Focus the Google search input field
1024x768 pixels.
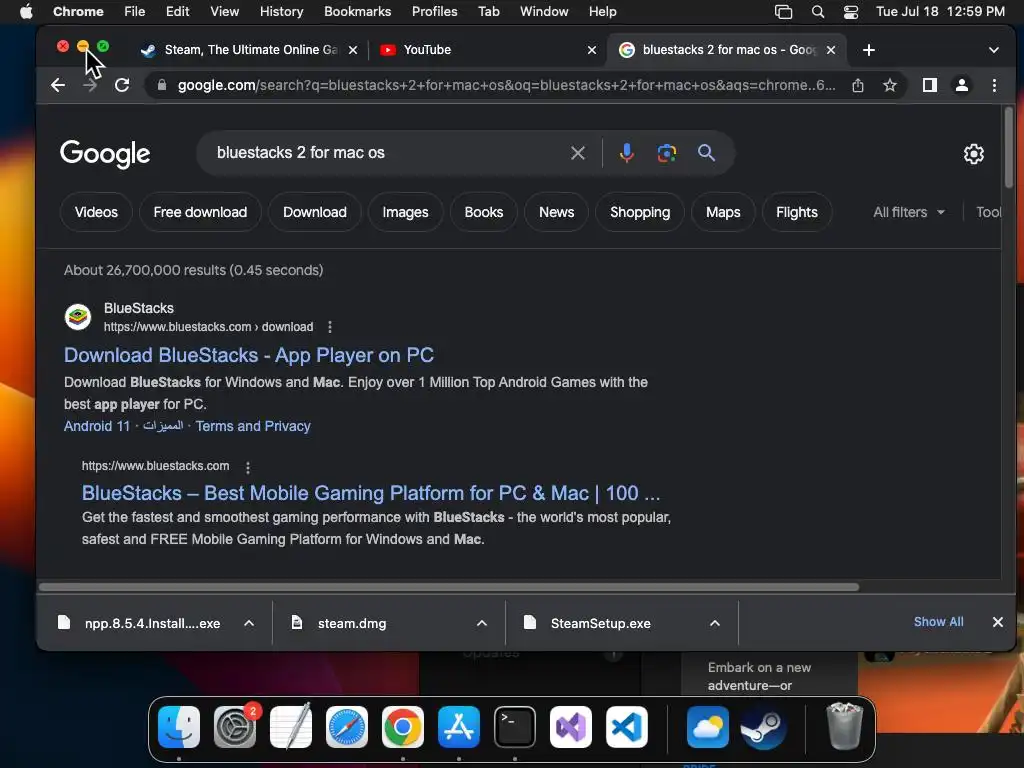pyautogui.click(x=389, y=153)
